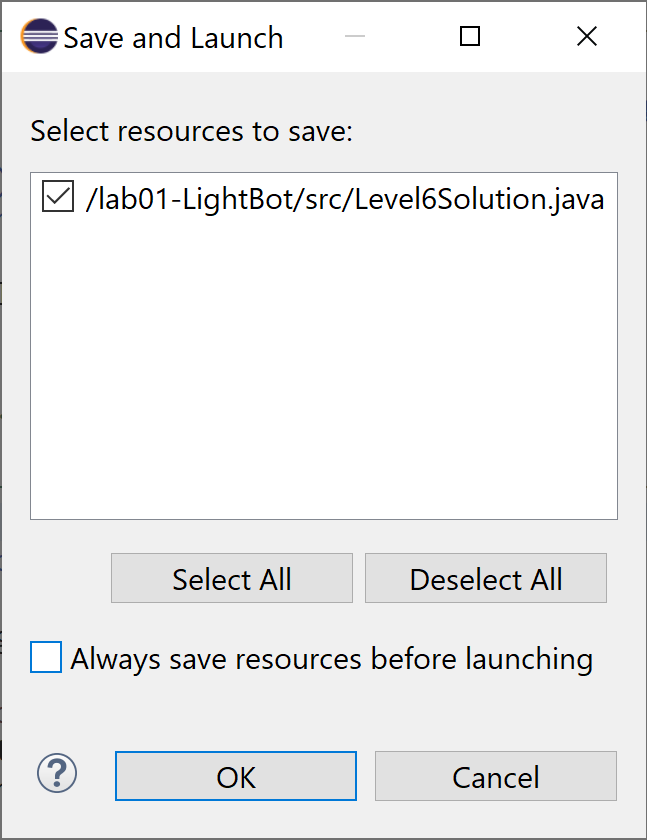
Task: Click the 'Always save resources before launching' label
Action: click(332, 659)
